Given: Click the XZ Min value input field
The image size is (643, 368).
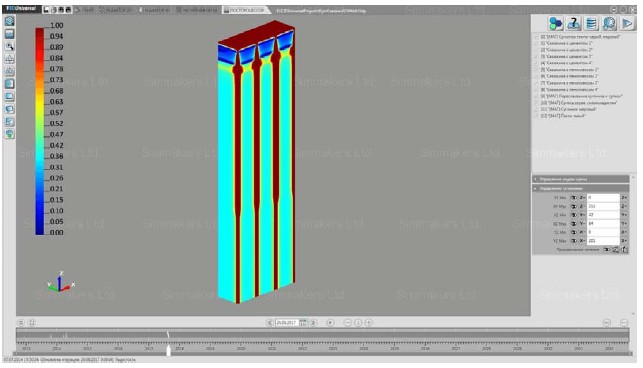Looking at the screenshot, I should (x=603, y=215).
